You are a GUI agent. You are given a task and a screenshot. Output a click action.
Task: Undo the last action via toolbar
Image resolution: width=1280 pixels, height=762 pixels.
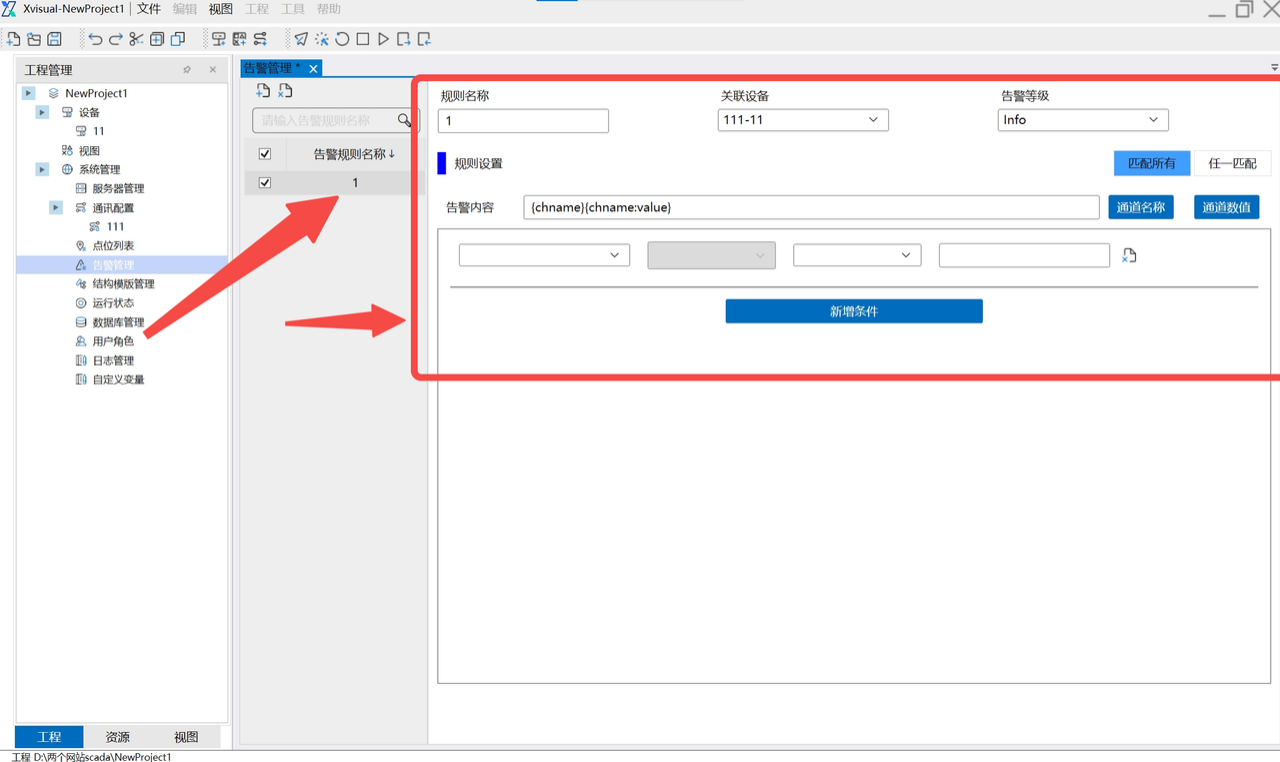point(95,39)
